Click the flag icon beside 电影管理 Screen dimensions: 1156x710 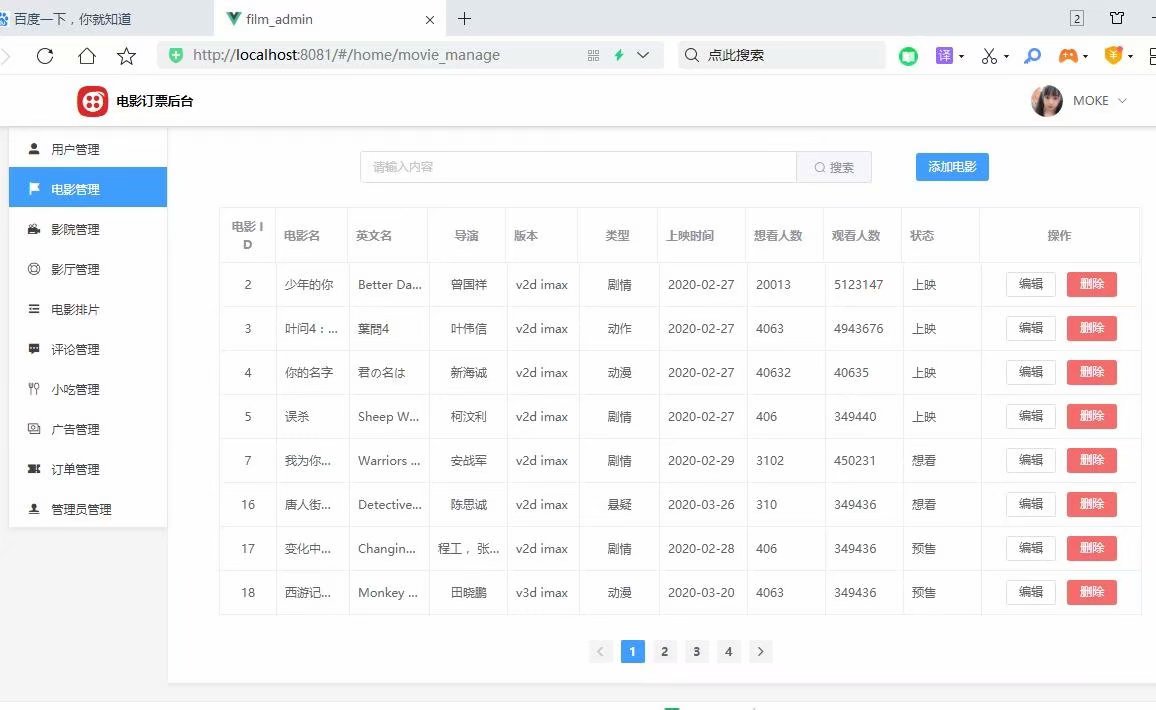click(x=34, y=189)
